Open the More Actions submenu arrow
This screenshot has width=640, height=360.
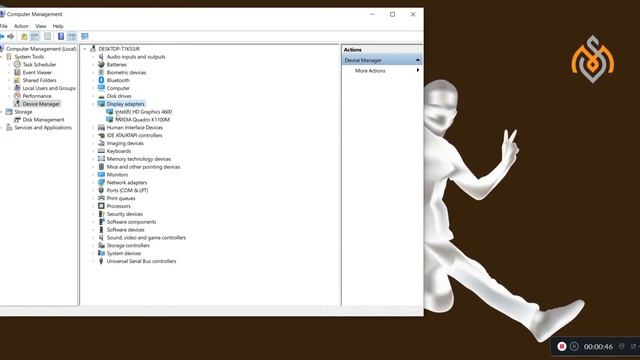418,71
